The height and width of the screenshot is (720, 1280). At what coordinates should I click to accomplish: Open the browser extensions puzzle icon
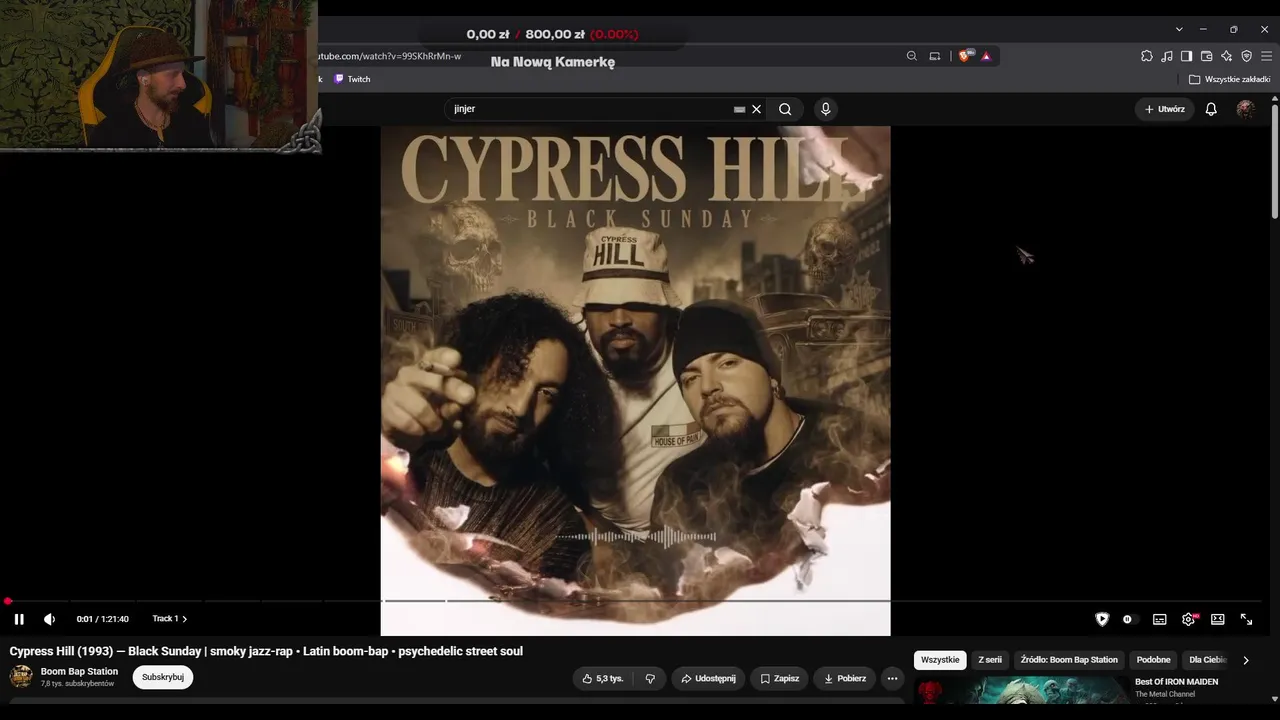pyautogui.click(x=1147, y=56)
